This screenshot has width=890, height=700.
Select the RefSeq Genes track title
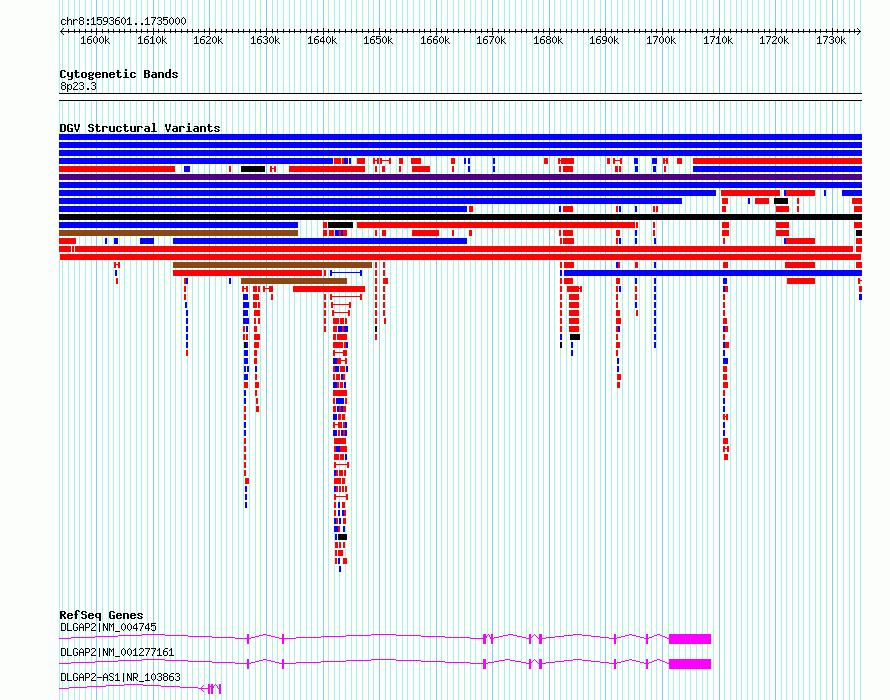coord(101,615)
